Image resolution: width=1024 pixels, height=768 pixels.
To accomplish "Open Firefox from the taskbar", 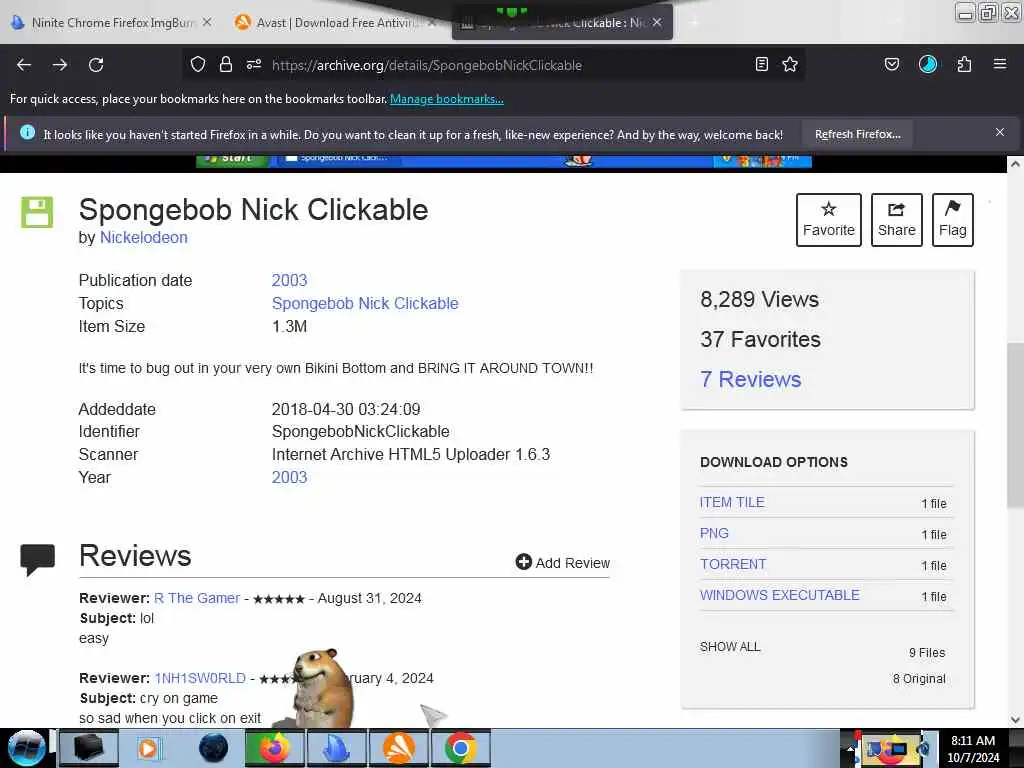I will 274,748.
